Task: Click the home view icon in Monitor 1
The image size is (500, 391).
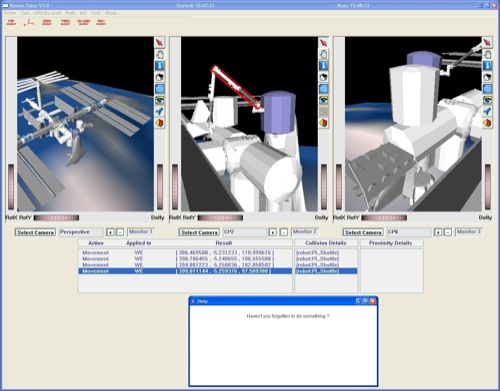Action: click(160, 77)
